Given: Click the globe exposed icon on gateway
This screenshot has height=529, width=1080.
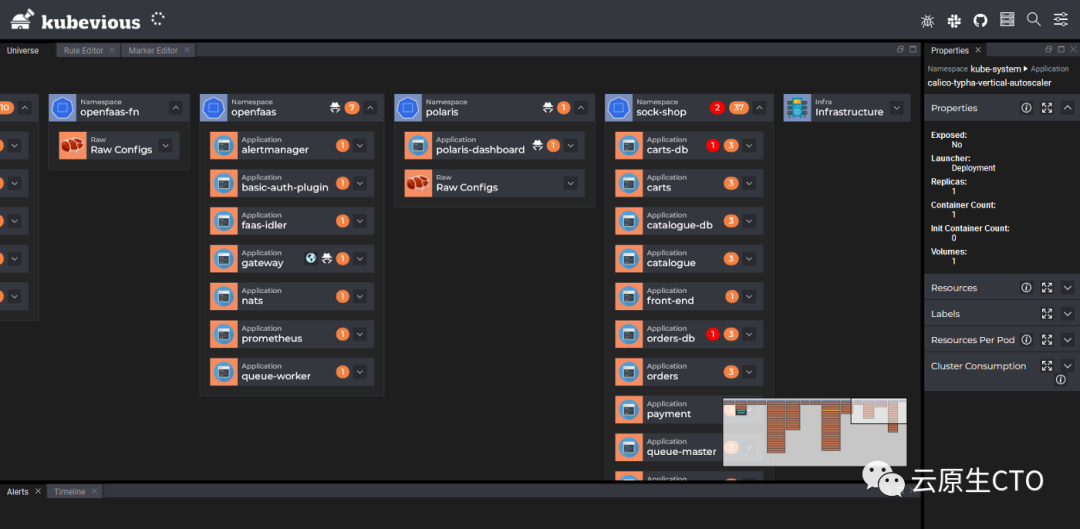Looking at the screenshot, I should [311, 258].
